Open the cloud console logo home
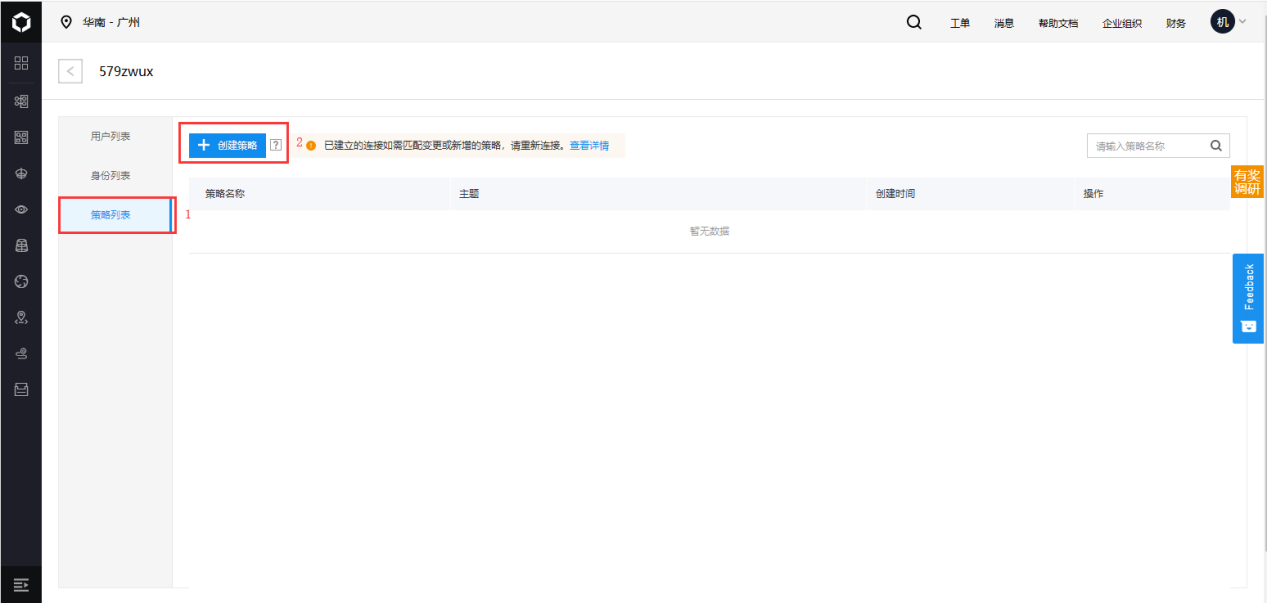Image resolution: width=1267 pixels, height=603 pixels. 21,21
